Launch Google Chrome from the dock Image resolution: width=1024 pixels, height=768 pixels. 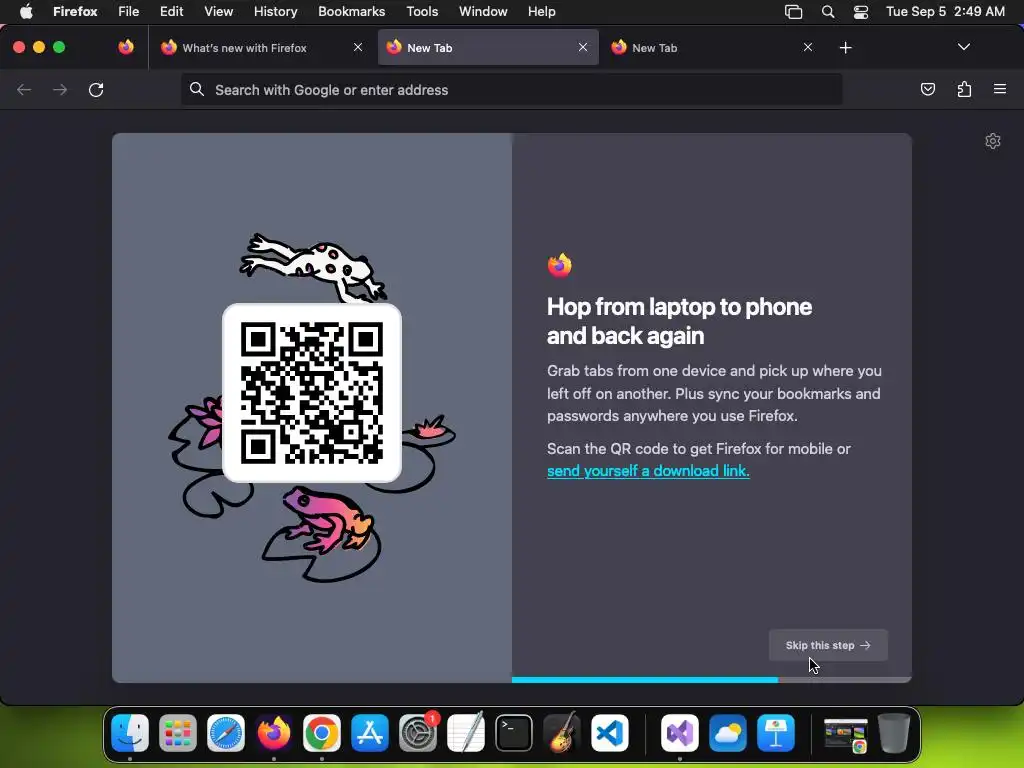(322, 733)
